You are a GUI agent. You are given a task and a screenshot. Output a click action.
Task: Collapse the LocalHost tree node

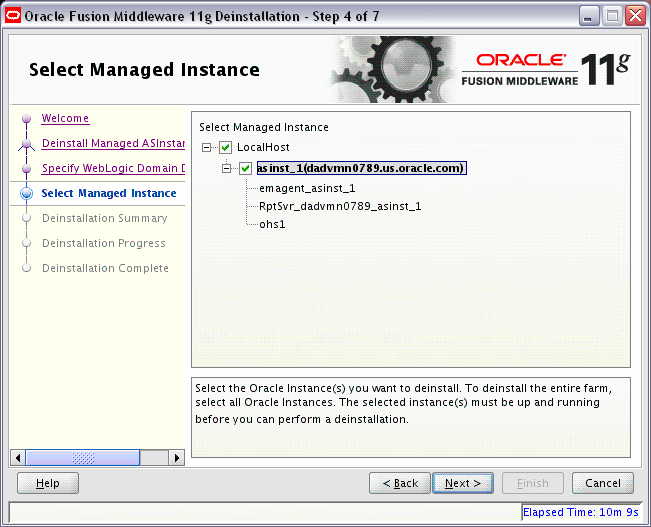[x=206, y=147]
